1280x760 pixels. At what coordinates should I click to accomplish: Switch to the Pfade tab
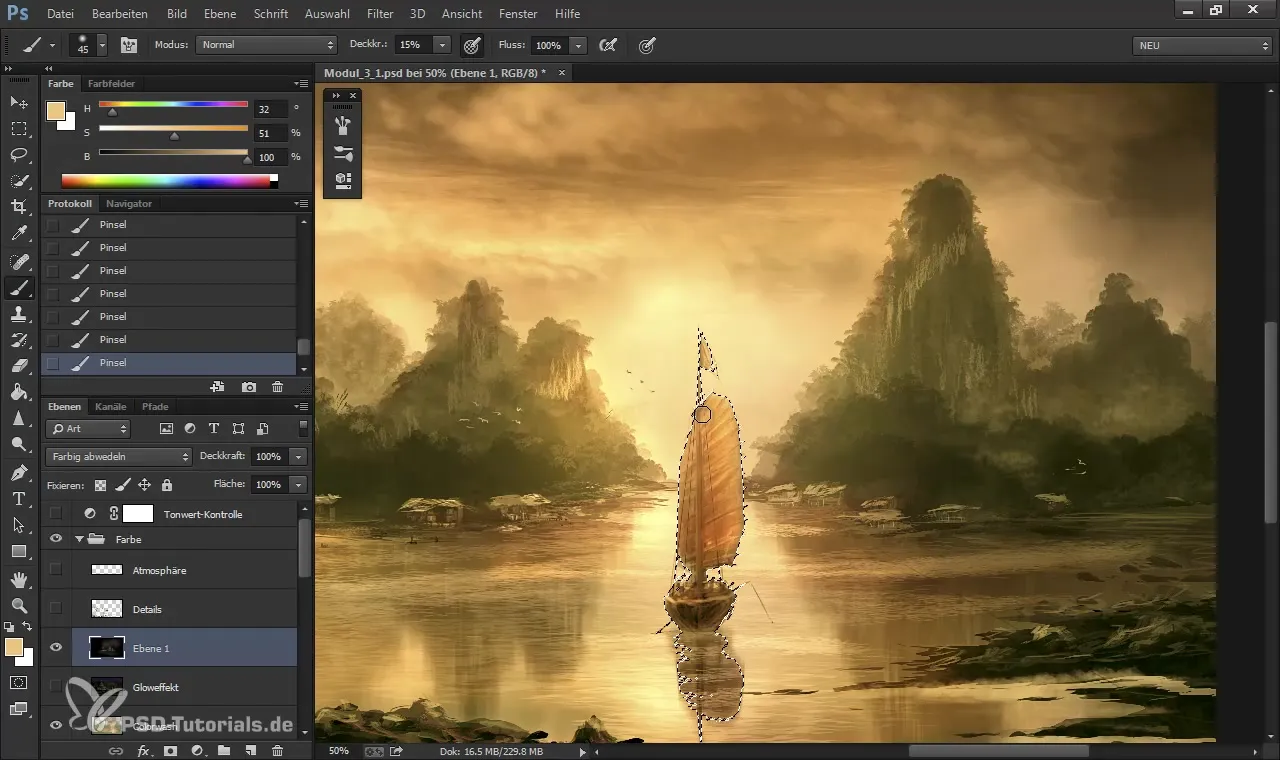pyautogui.click(x=155, y=407)
